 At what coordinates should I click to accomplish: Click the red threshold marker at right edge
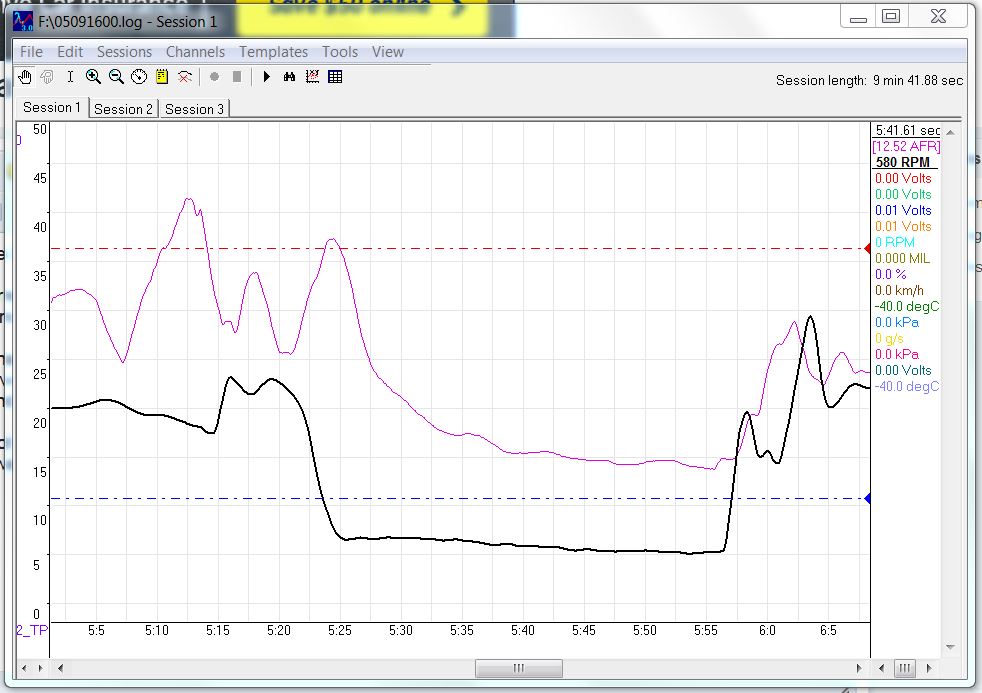pos(868,248)
